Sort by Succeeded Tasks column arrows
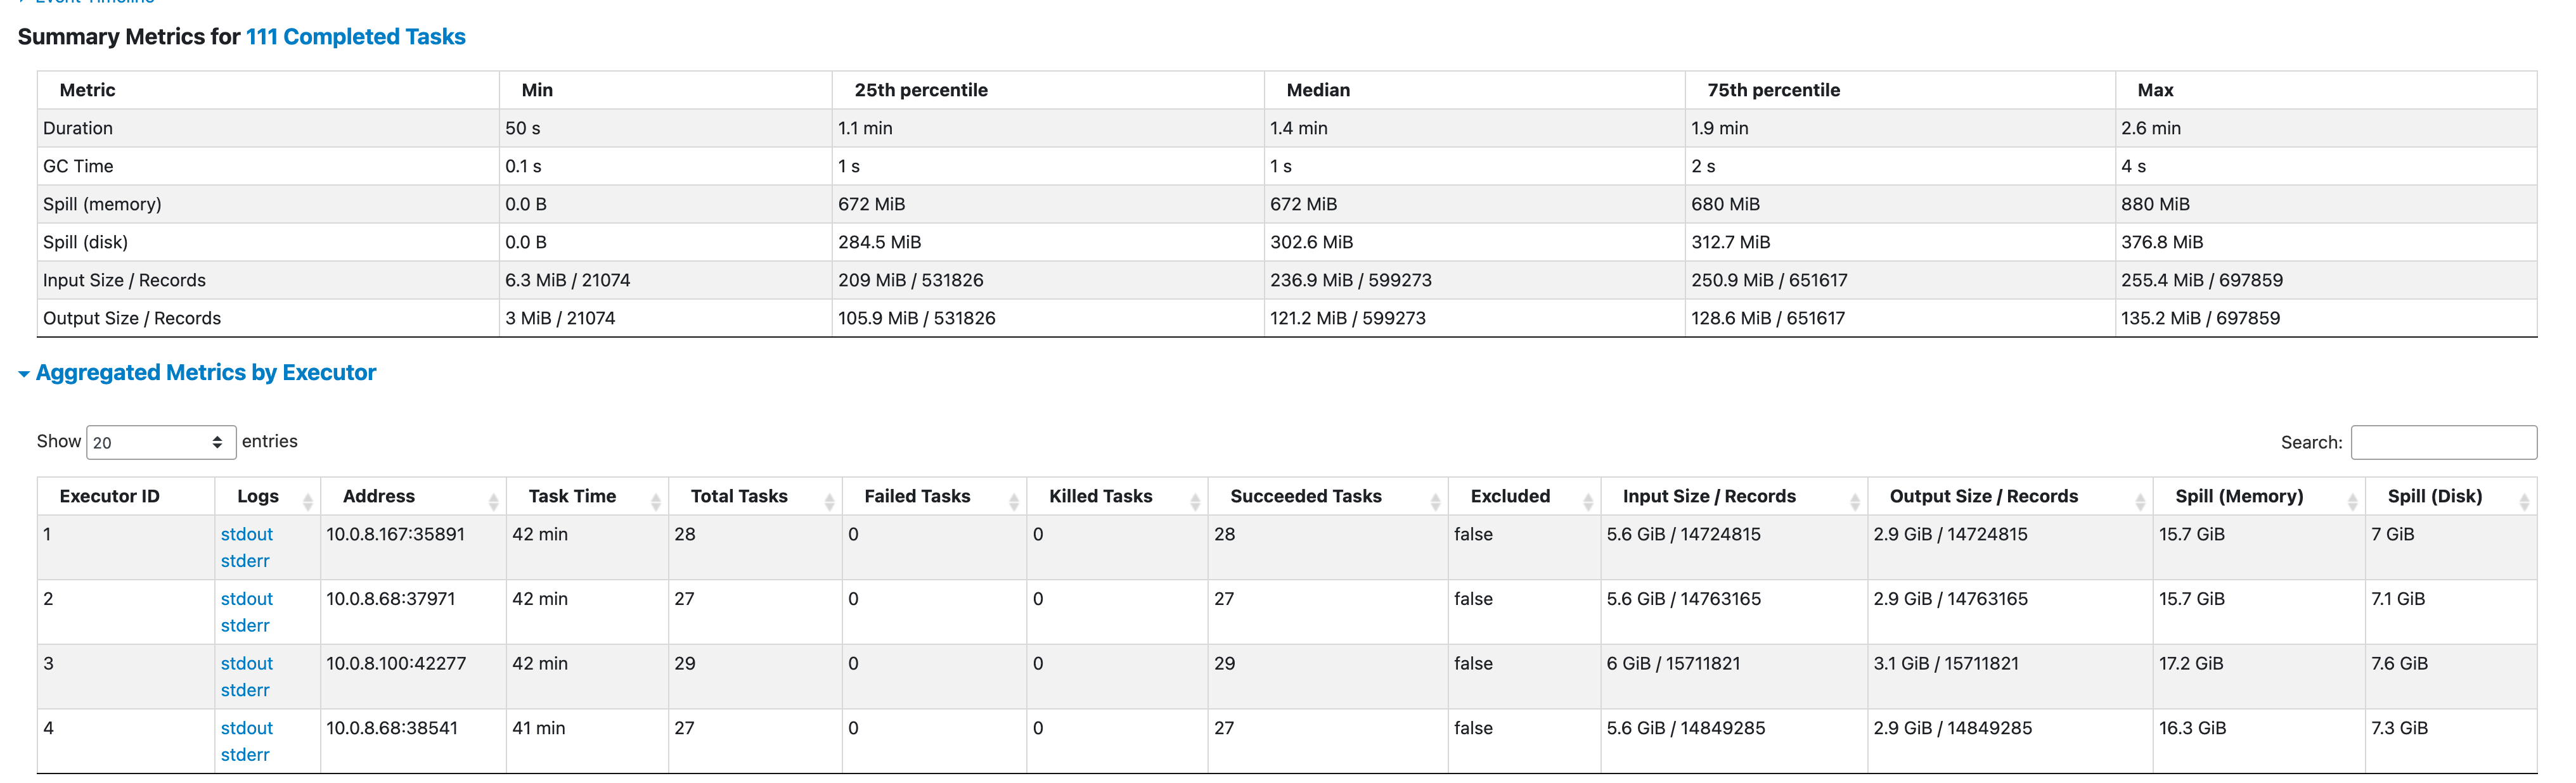Viewport: 2576px width, 783px height. 1435,501
